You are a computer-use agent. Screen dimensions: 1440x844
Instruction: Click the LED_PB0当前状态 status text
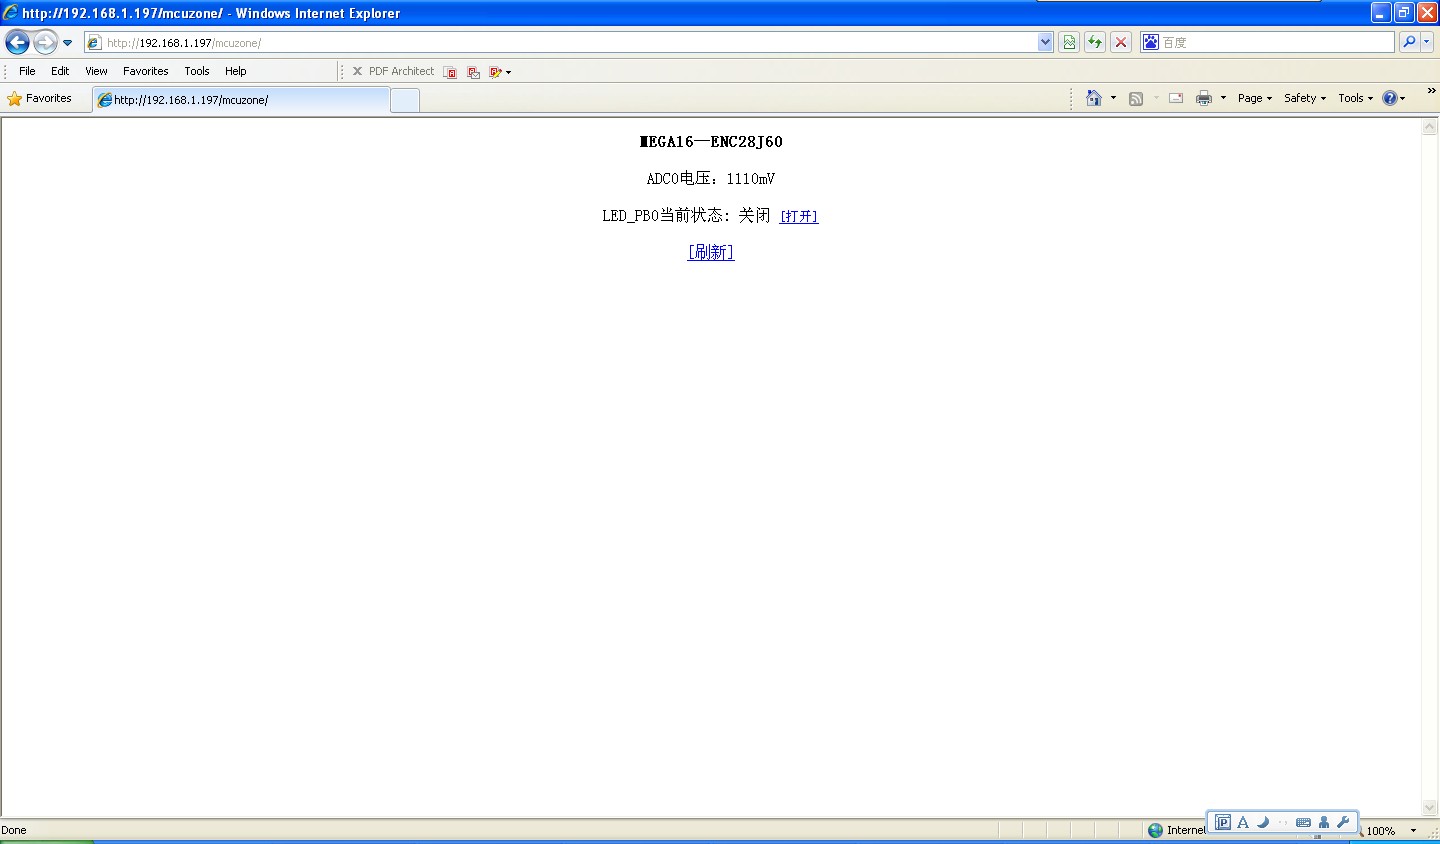(686, 216)
